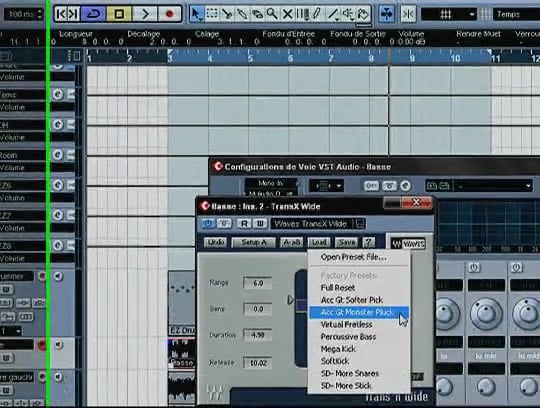Select the Draw pencil tool
The width and height of the screenshot is (540, 408).
point(318,14)
